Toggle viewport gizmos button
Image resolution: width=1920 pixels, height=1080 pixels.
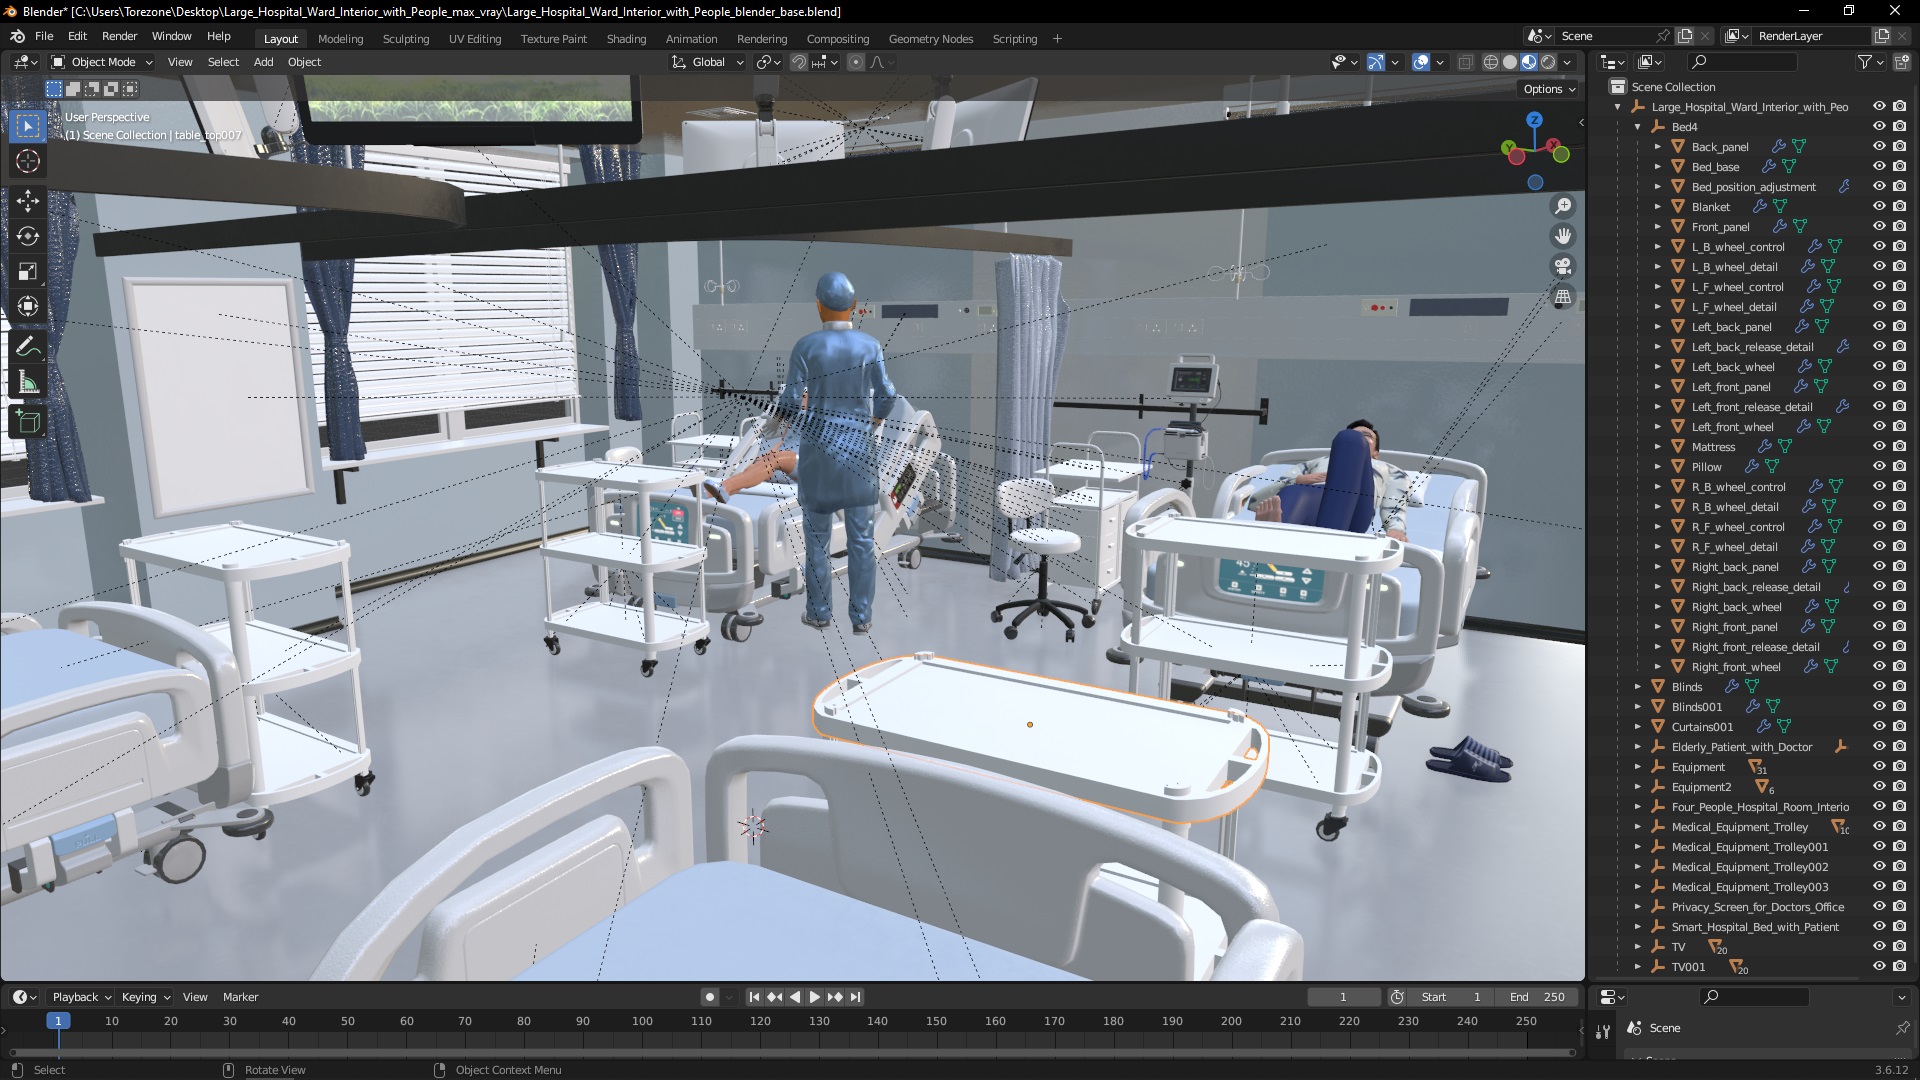coord(1376,62)
